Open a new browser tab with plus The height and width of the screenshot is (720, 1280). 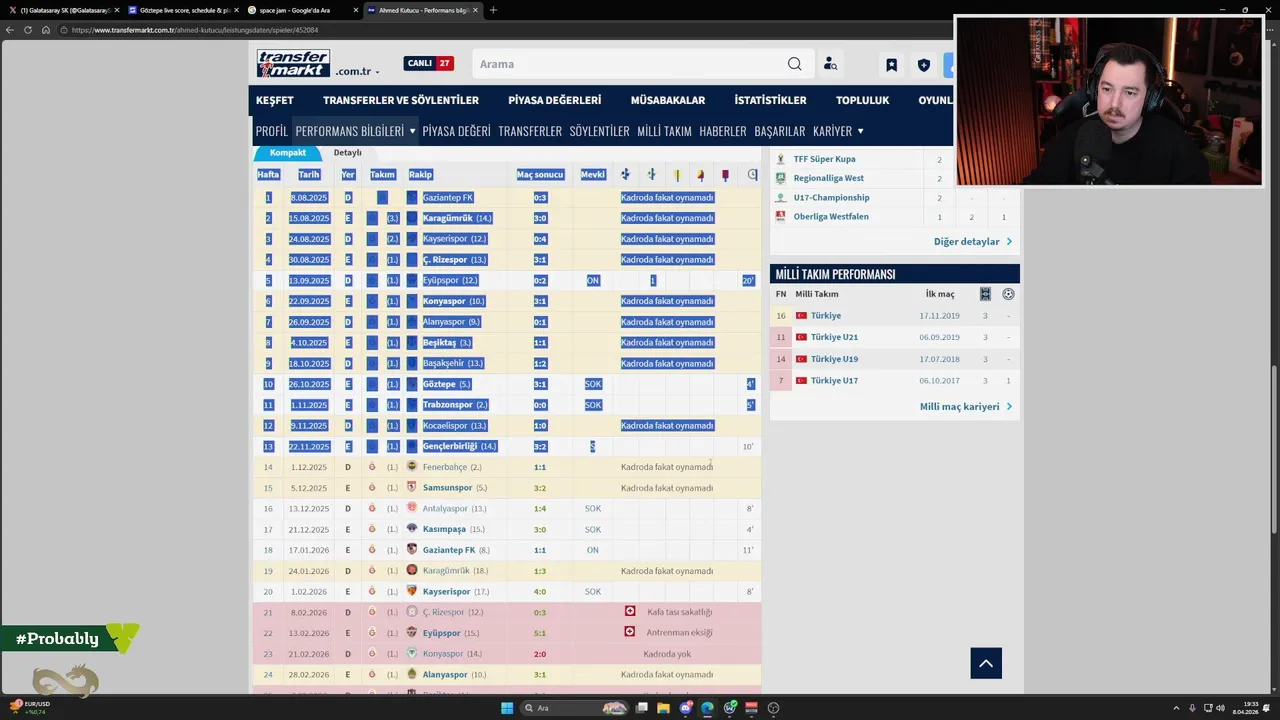493,10
